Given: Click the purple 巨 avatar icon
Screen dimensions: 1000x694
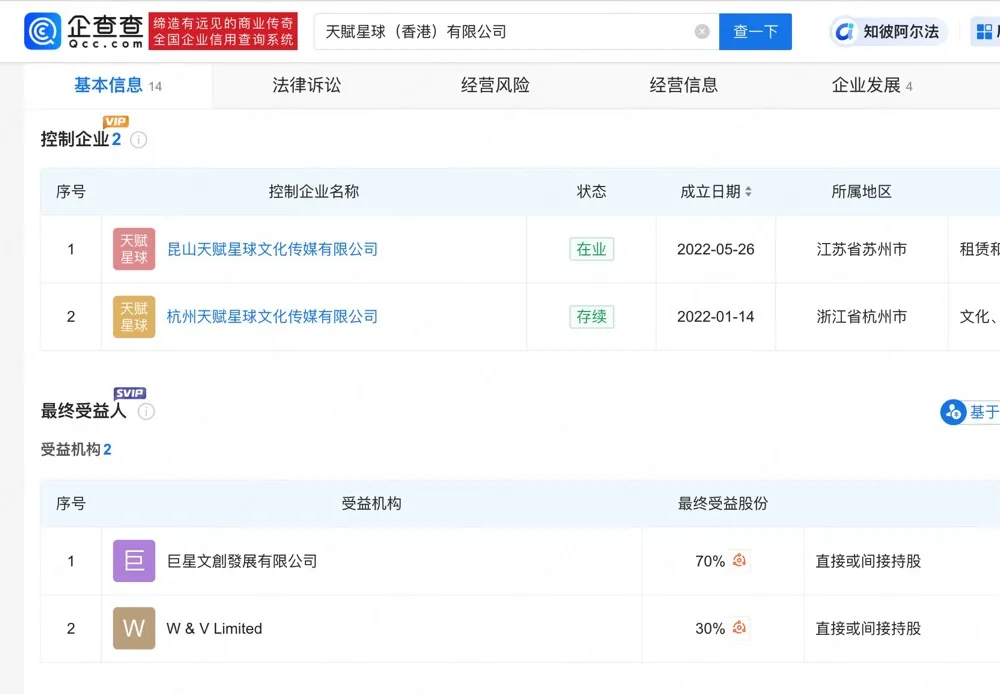Looking at the screenshot, I should (x=134, y=561).
